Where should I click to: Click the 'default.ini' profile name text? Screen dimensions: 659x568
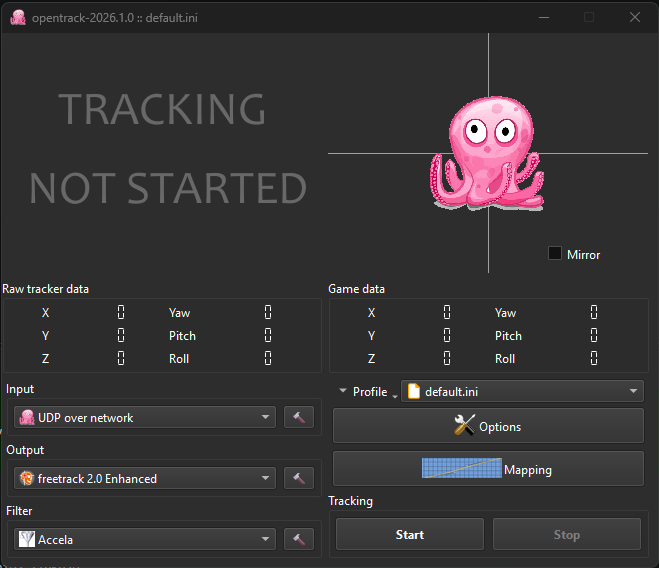(451, 392)
